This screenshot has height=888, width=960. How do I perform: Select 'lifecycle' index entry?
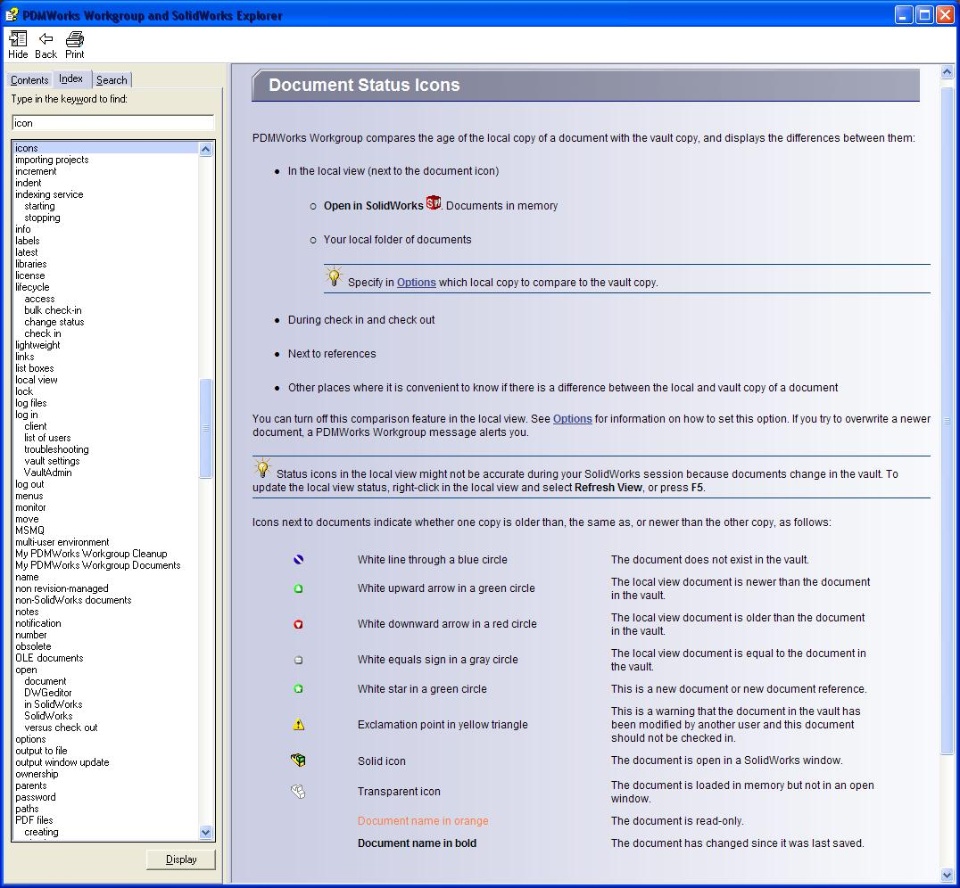tap(32, 287)
